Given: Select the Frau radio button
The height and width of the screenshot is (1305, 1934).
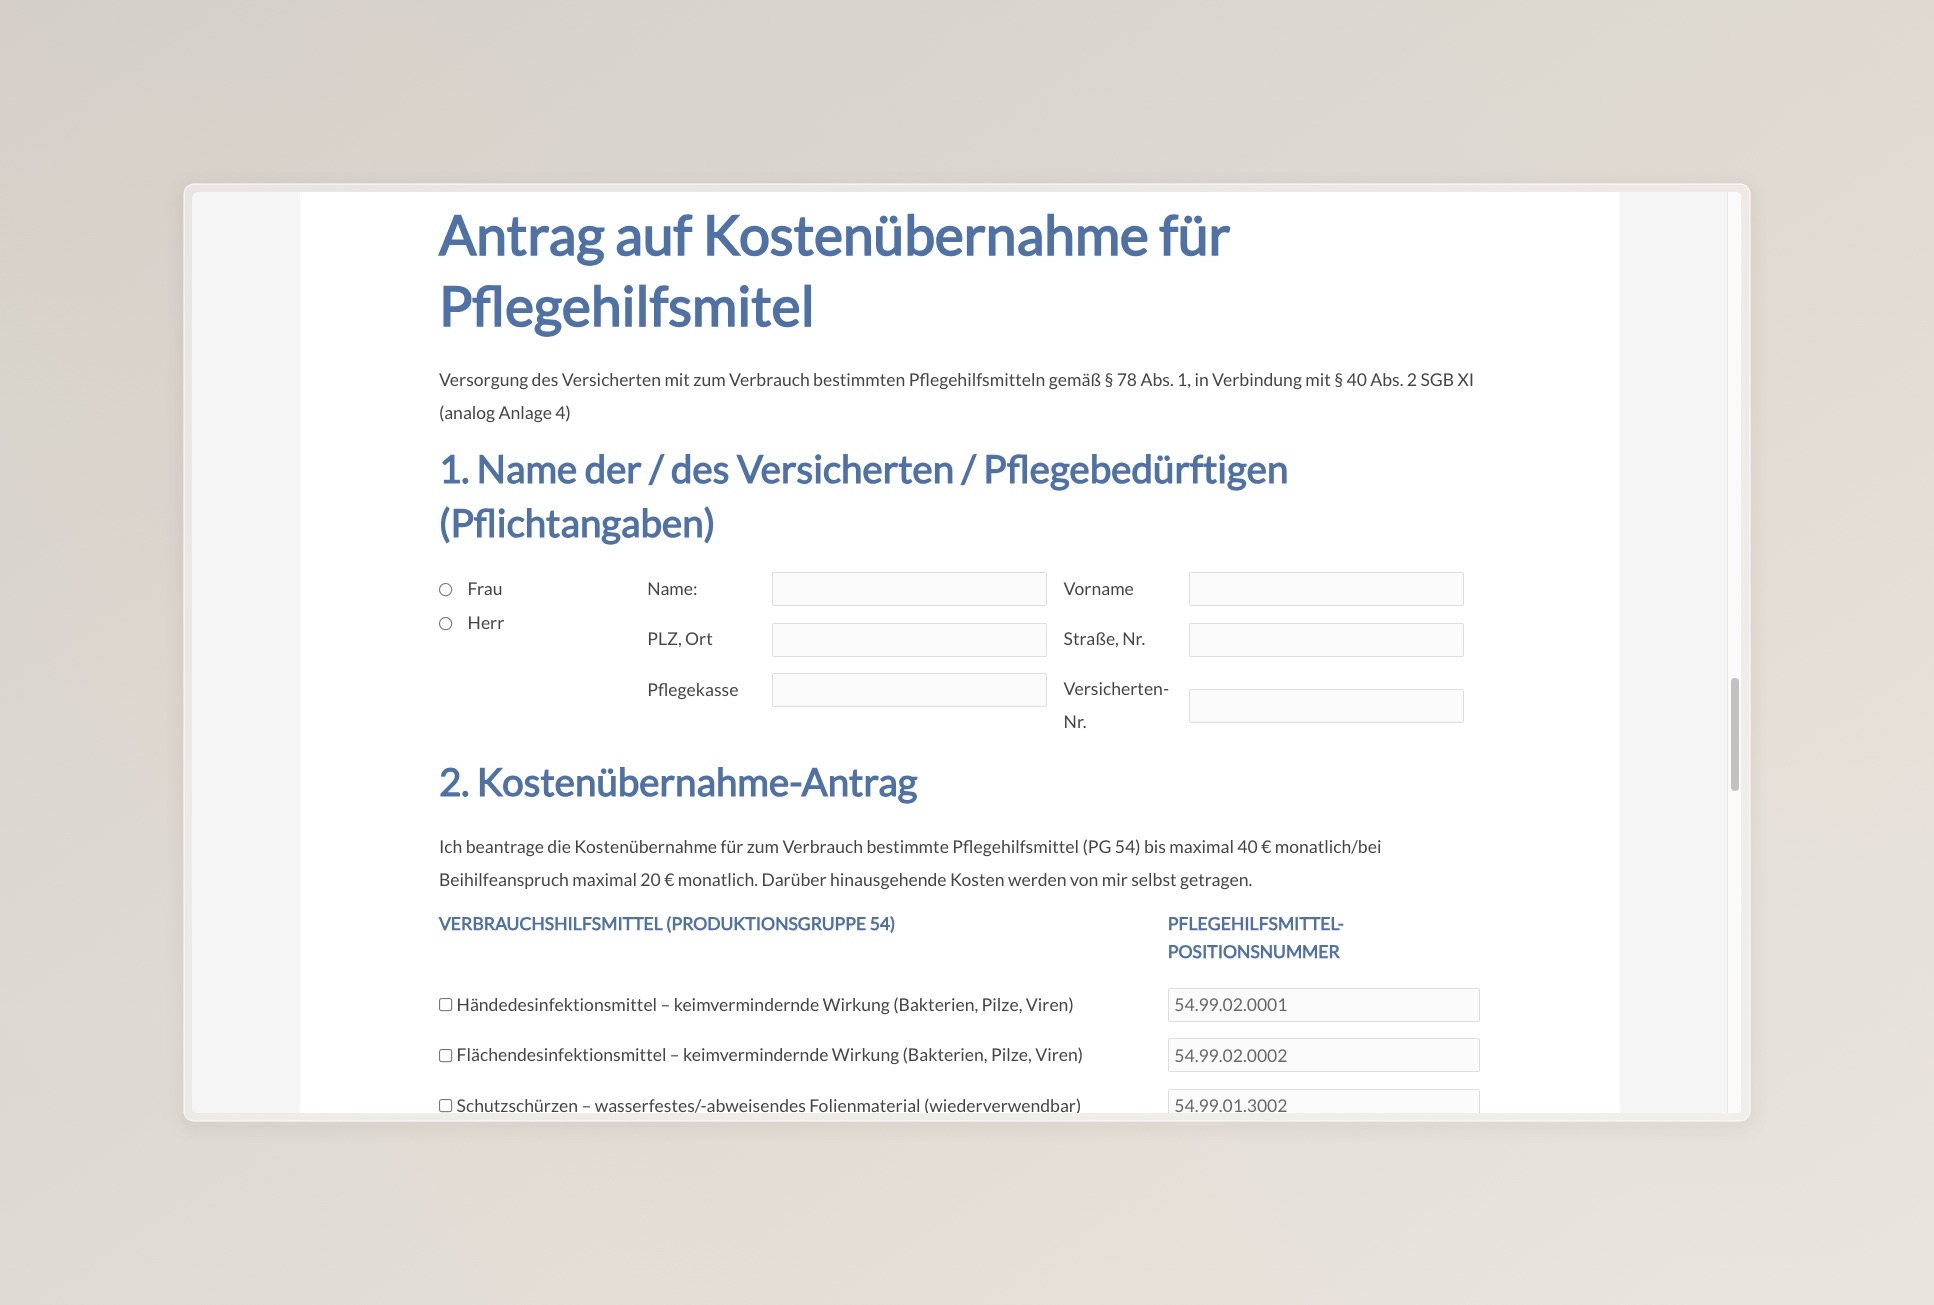Looking at the screenshot, I should pyautogui.click(x=446, y=589).
